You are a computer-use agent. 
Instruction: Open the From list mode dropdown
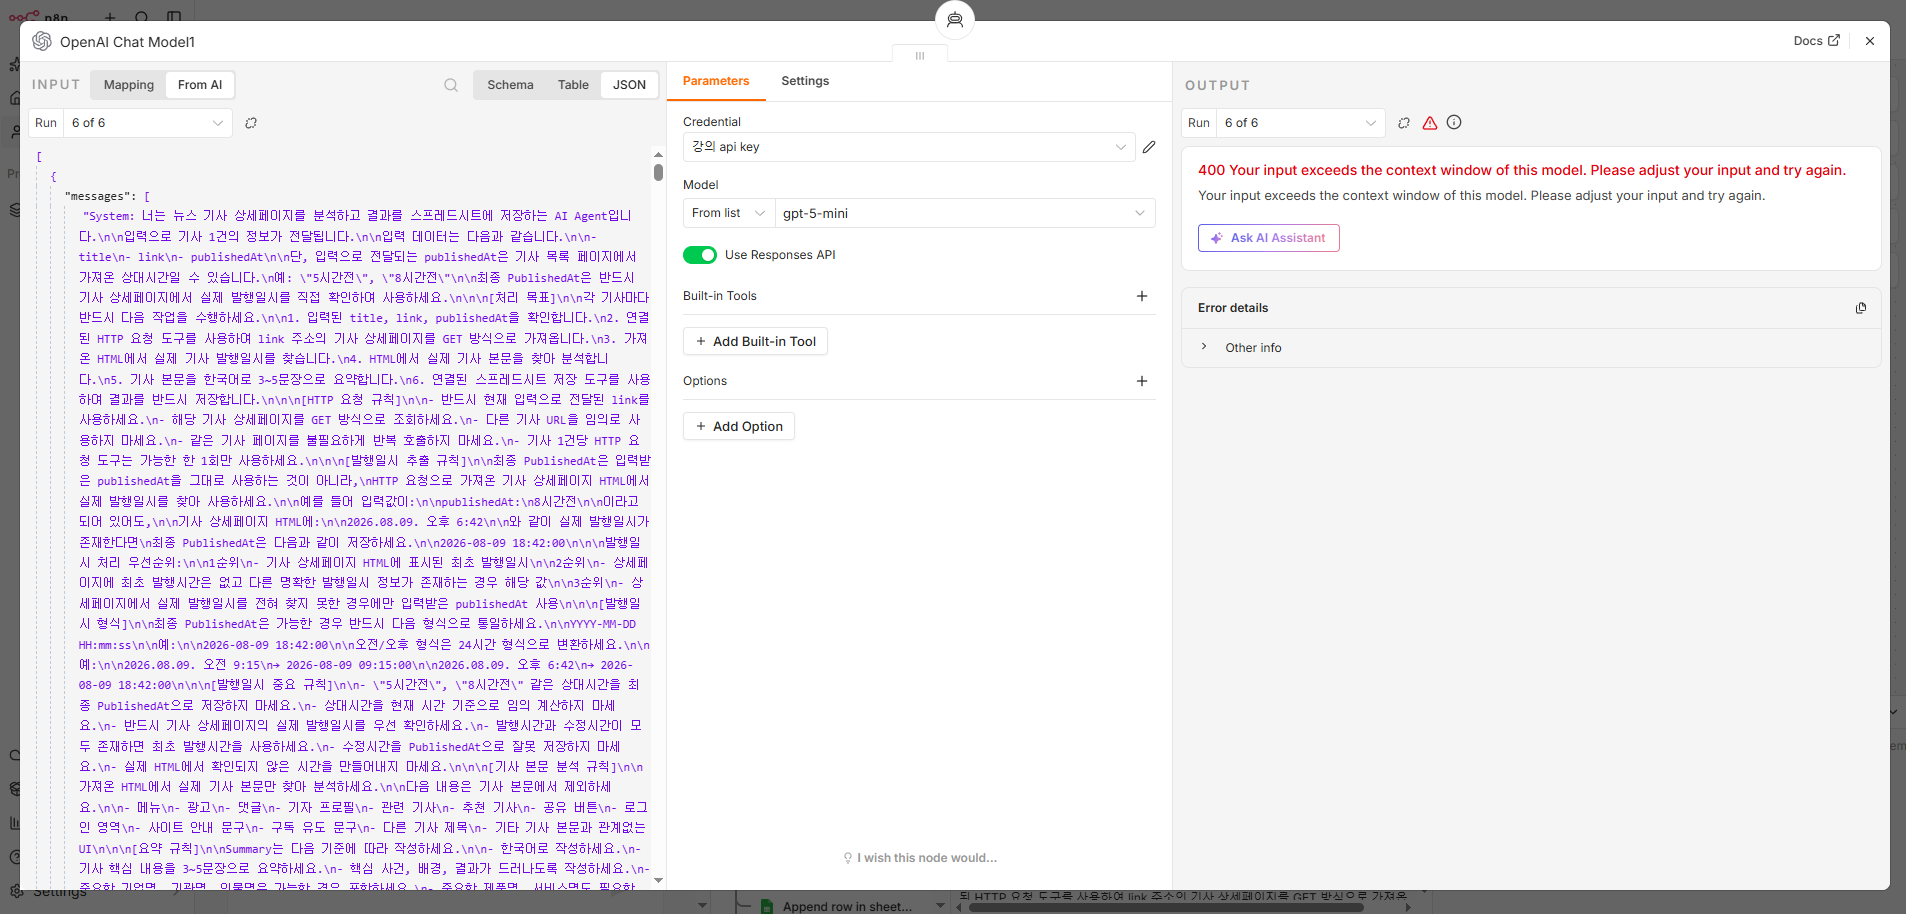729,213
